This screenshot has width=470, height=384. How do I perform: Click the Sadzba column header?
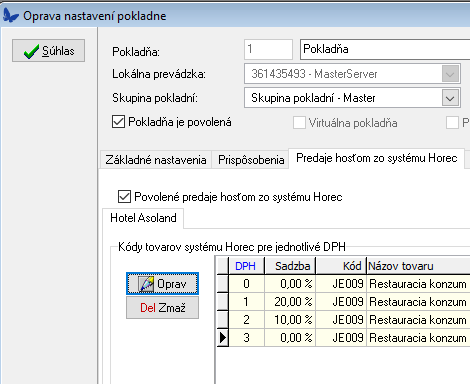pyautogui.click(x=290, y=266)
